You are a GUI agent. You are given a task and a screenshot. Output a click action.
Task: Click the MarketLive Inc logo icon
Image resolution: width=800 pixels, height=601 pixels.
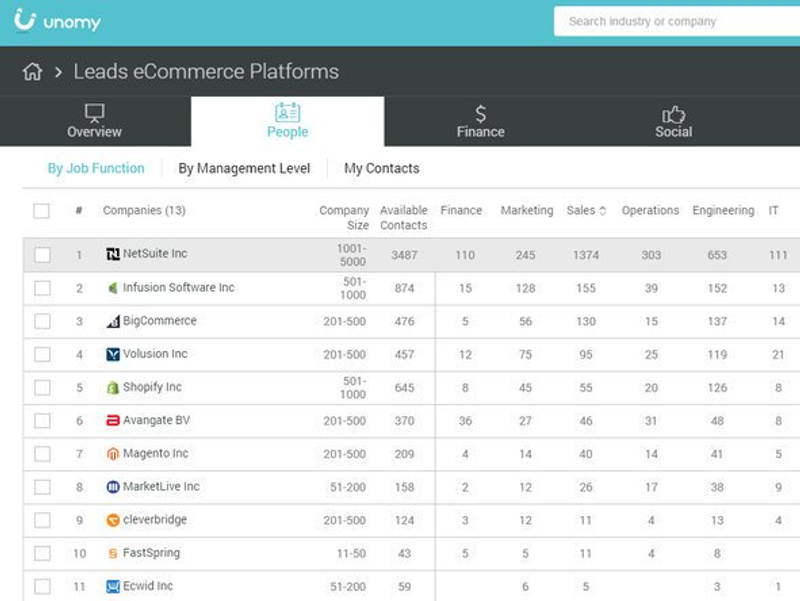(x=113, y=487)
